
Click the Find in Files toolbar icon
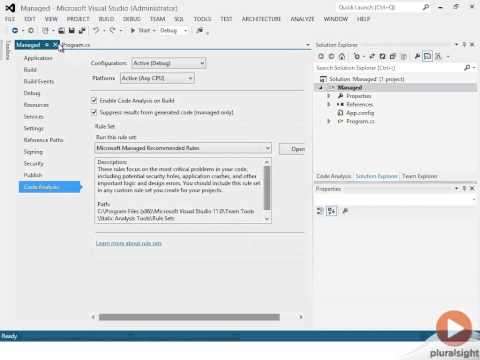click(200, 30)
